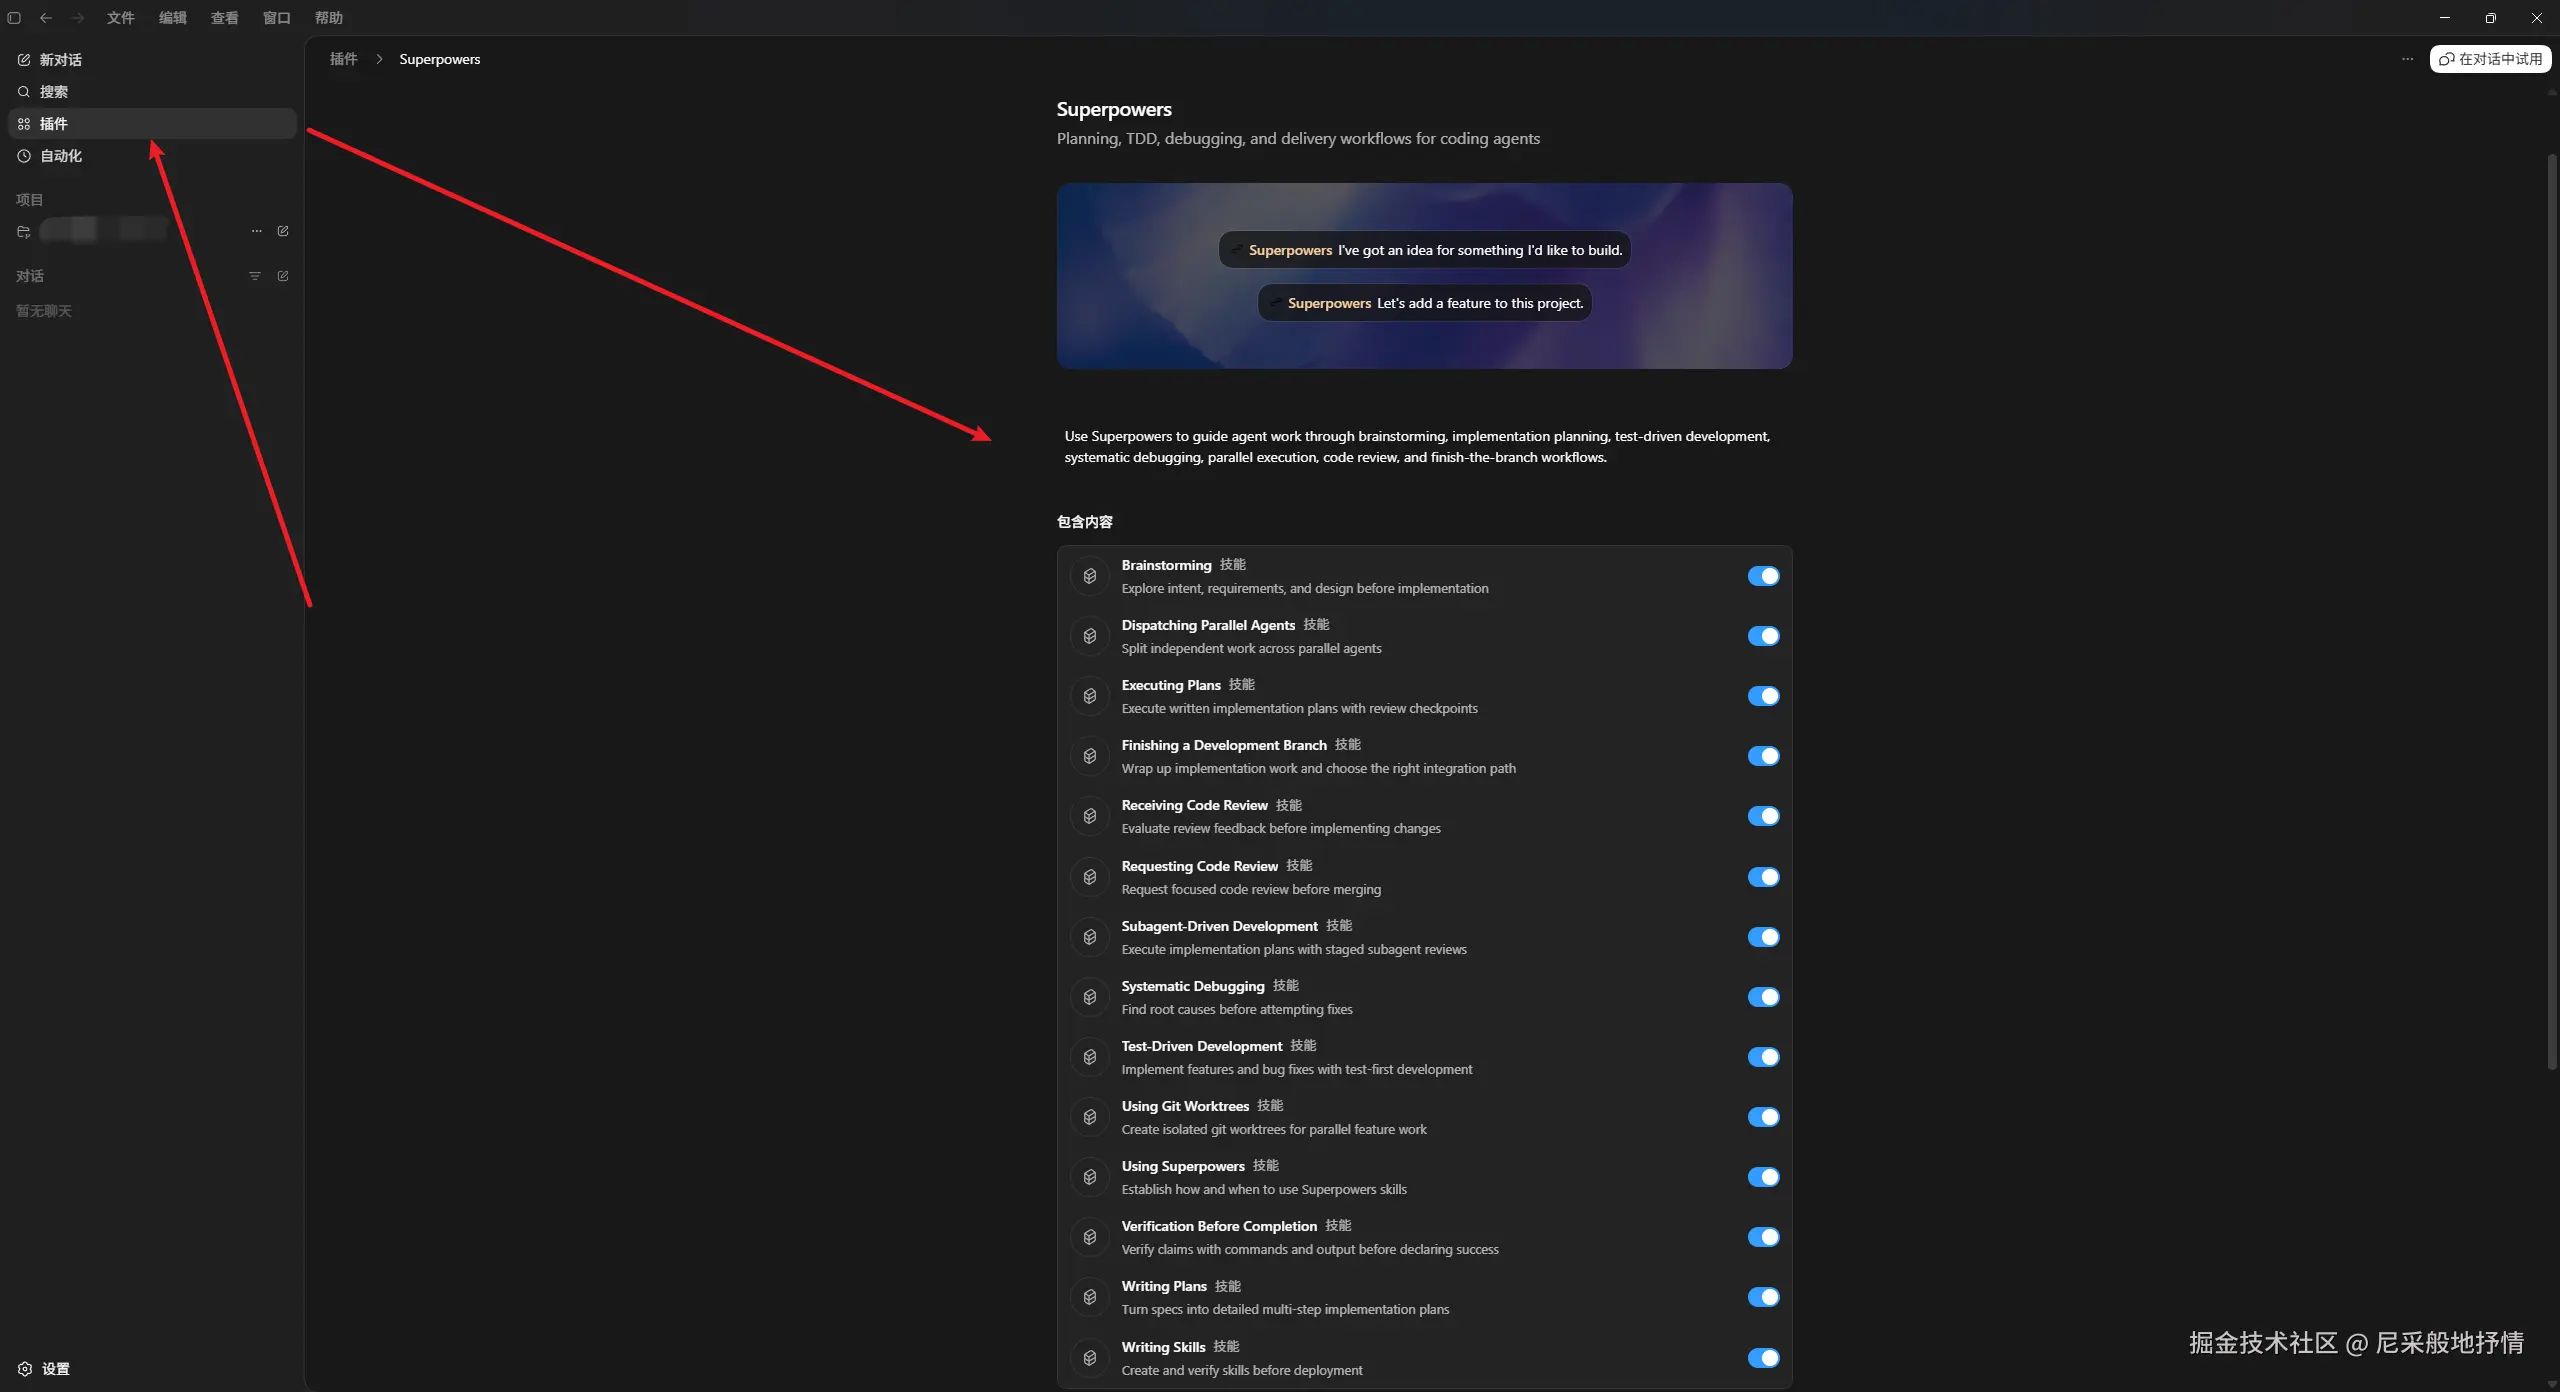2560x1392 pixels.
Task: Click the Systematic Debugging skill icon
Action: [x=1090, y=997]
